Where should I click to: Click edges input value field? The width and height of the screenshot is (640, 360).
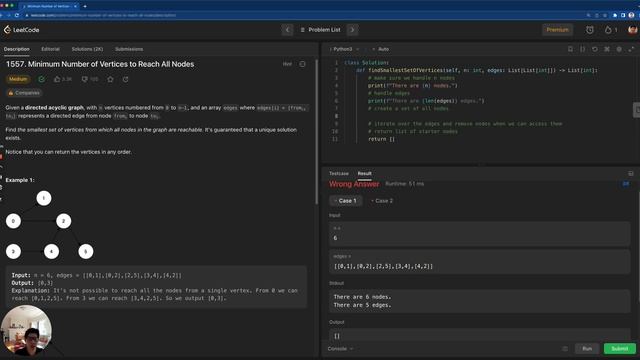(480, 262)
